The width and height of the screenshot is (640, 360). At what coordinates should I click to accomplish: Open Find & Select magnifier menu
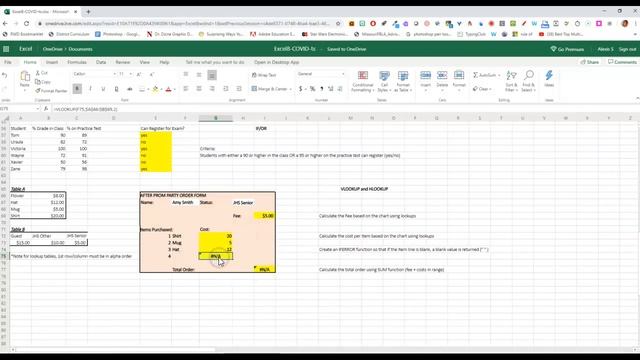(x=528, y=81)
